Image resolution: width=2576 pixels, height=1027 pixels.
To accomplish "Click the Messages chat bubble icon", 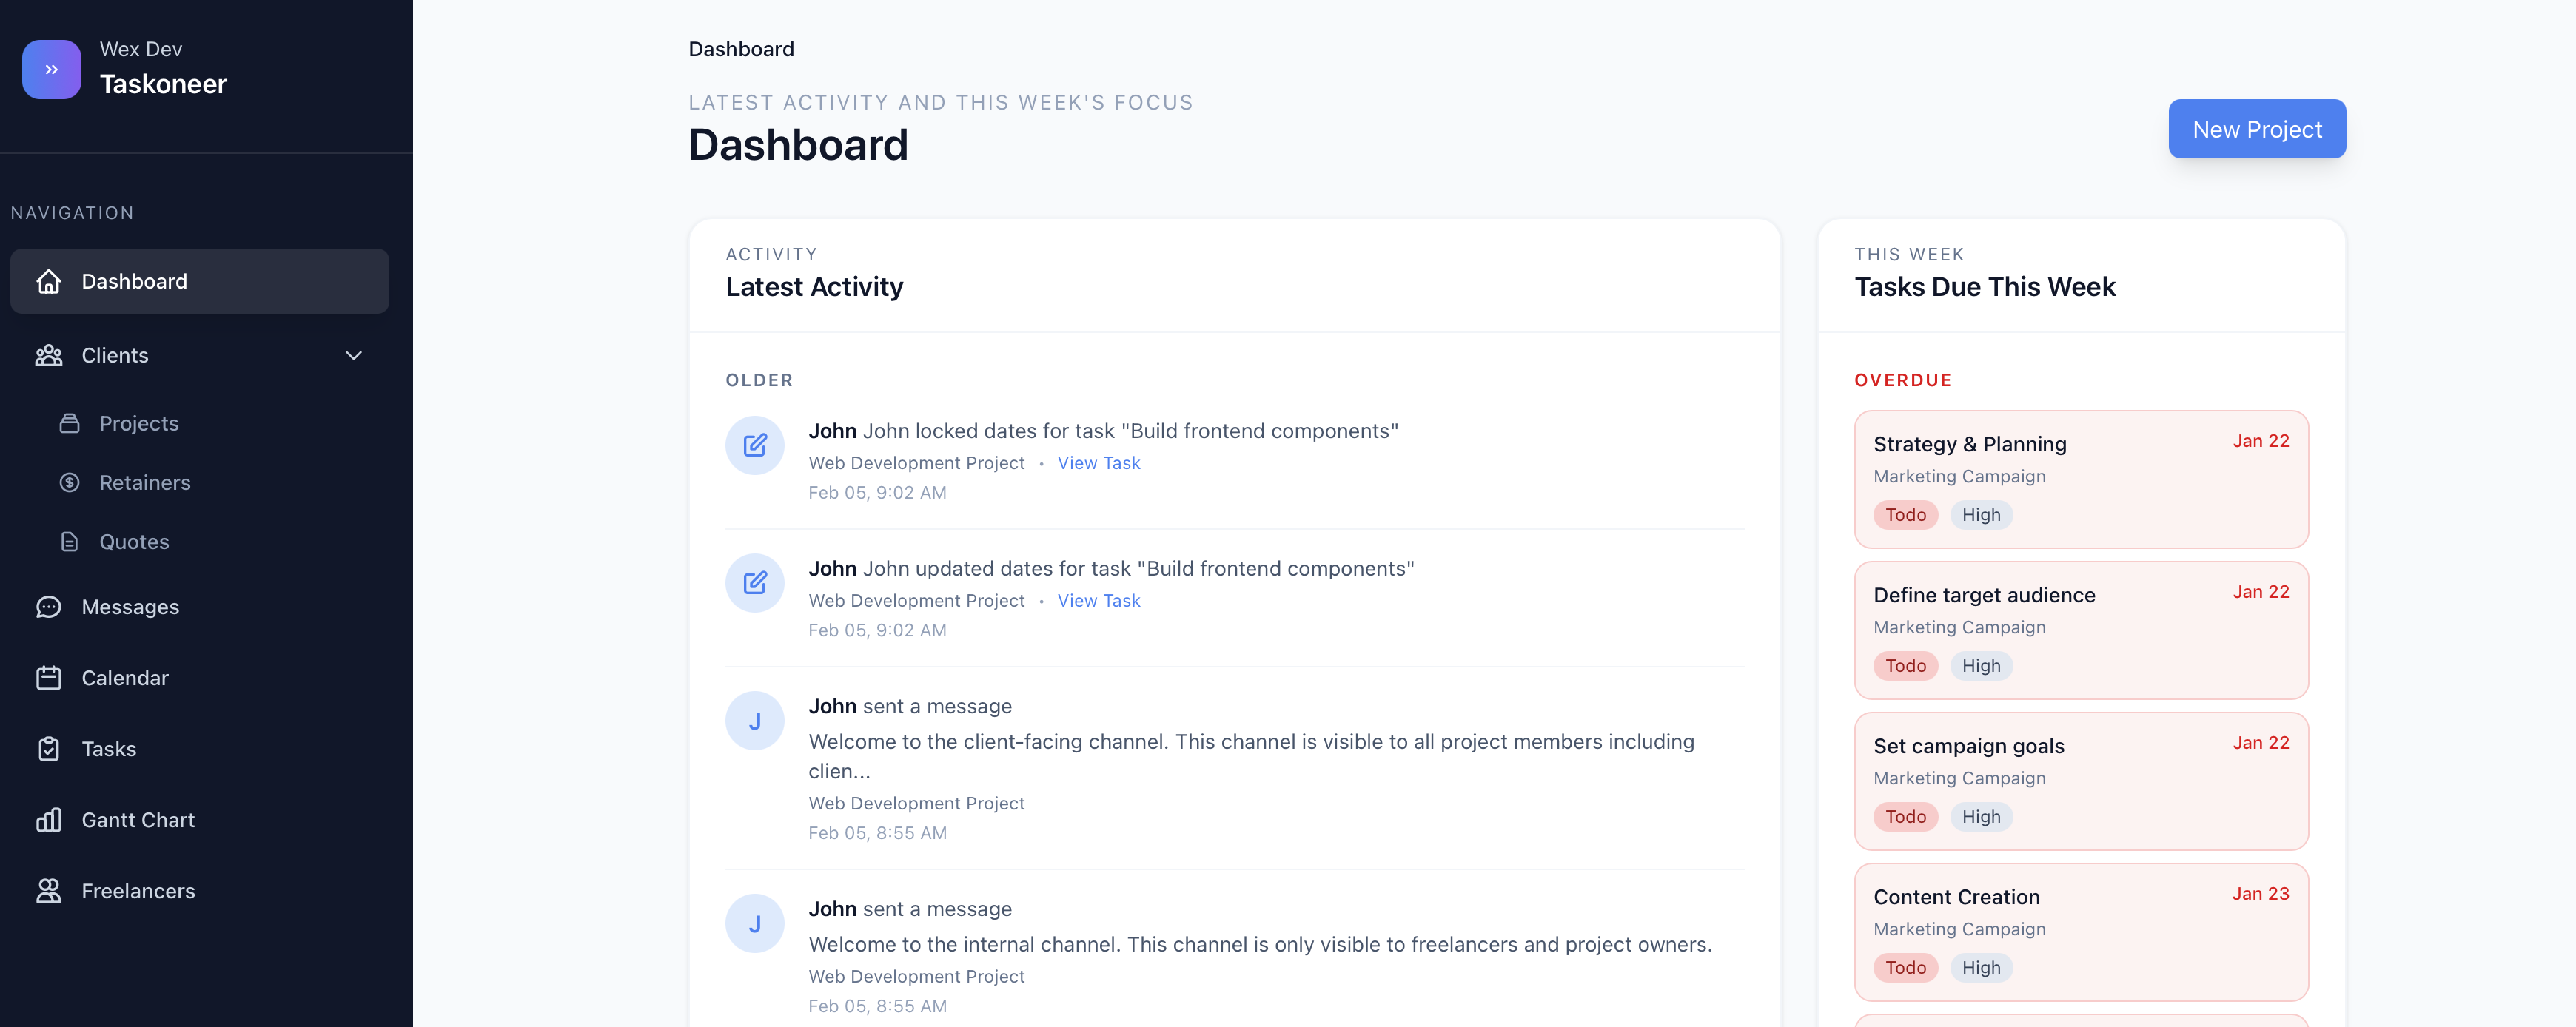I will click(49, 606).
